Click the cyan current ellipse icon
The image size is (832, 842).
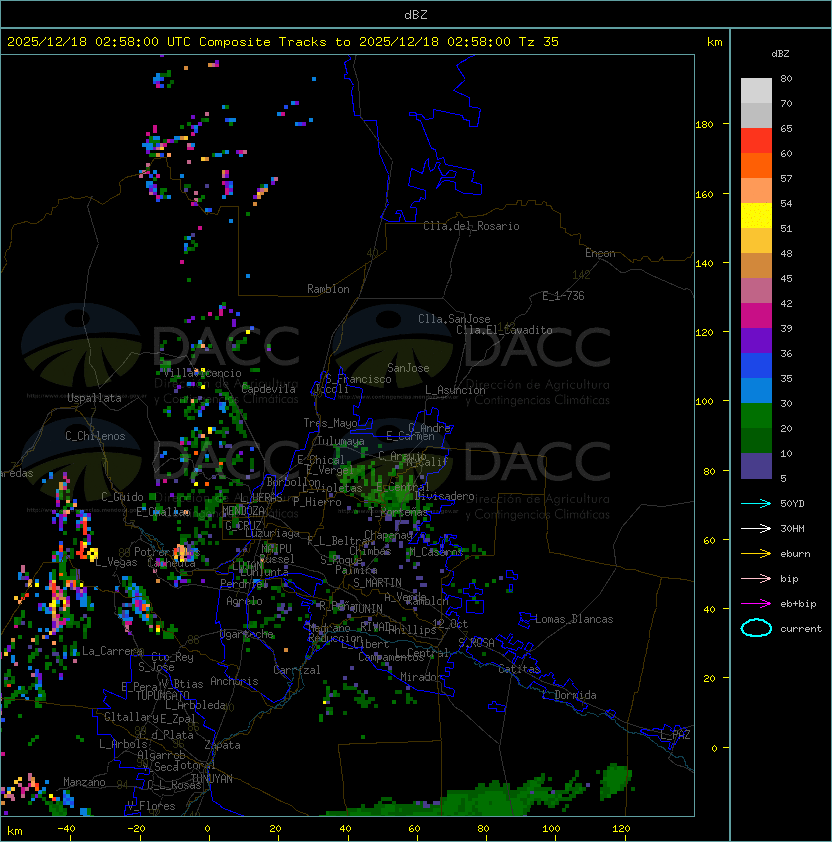756,628
